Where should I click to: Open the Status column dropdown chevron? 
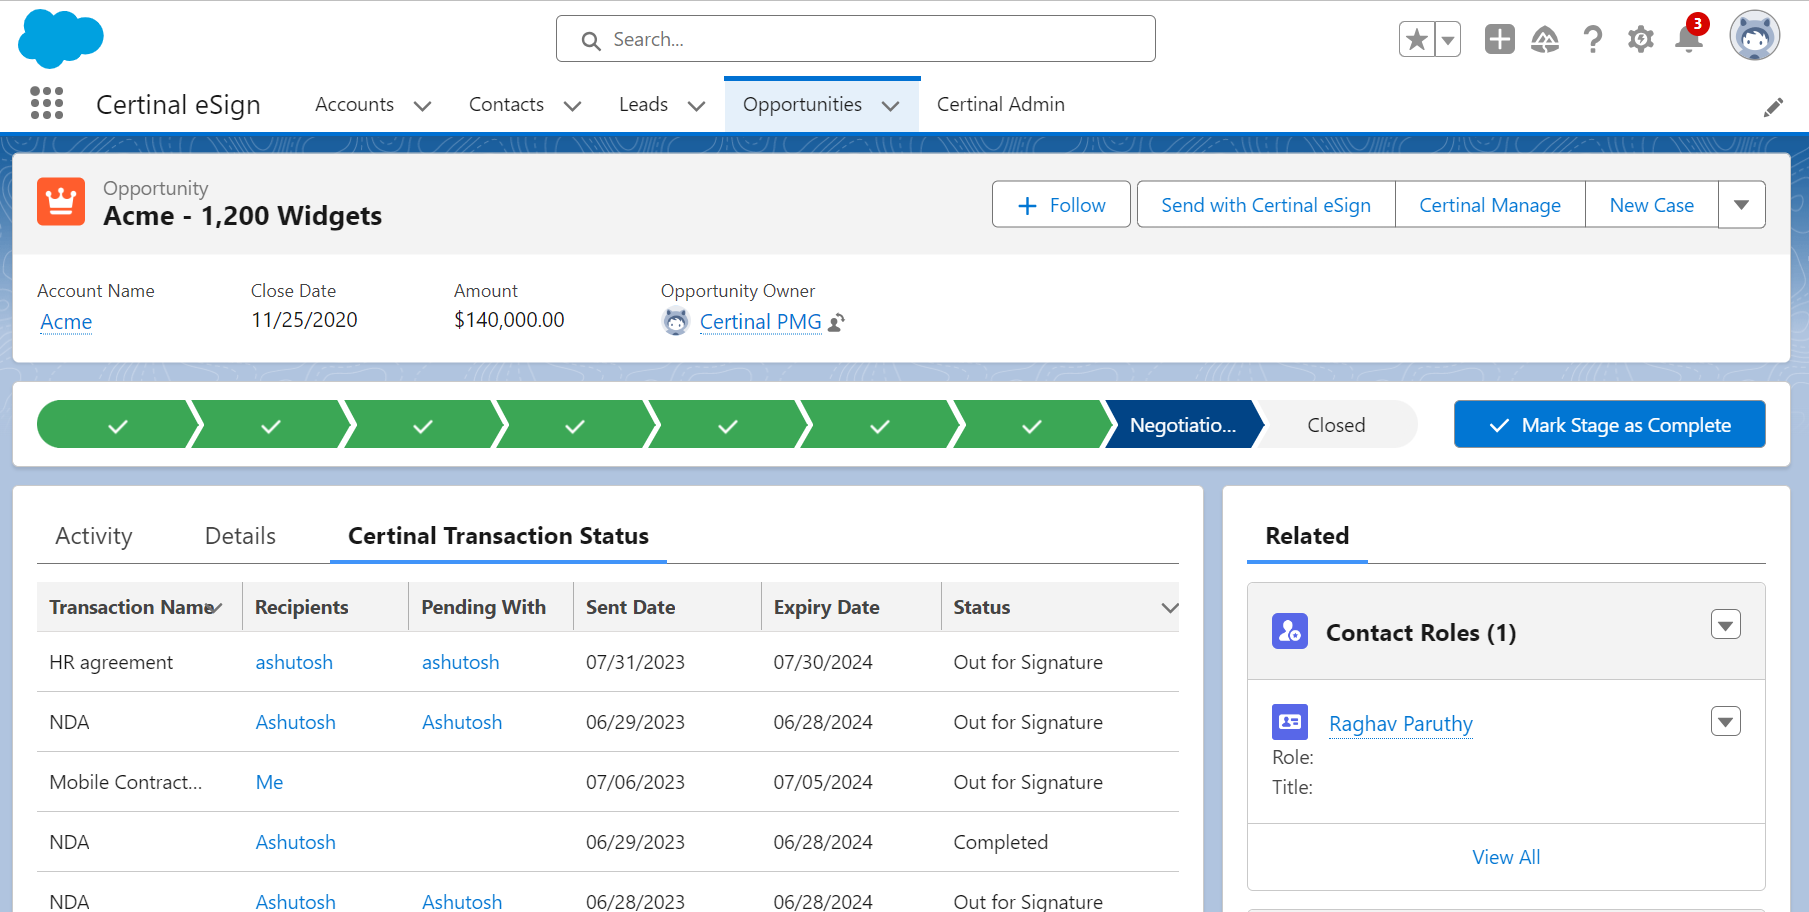1169,608
